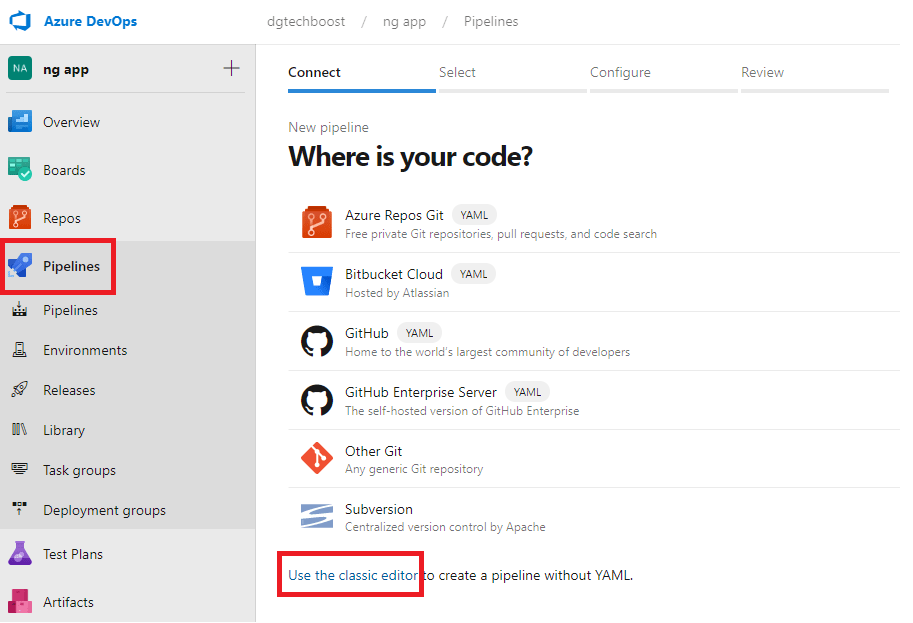Open the Overview sidebar icon
This screenshot has width=913, height=623.
(20, 122)
